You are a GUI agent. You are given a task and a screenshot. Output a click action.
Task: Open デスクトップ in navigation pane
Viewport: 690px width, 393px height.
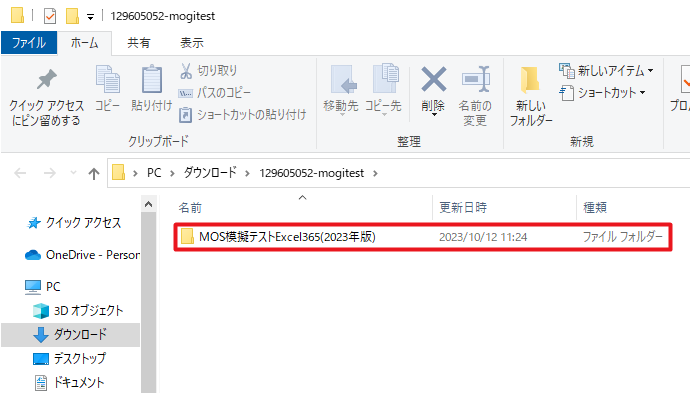pyautogui.click(x=70, y=358)
